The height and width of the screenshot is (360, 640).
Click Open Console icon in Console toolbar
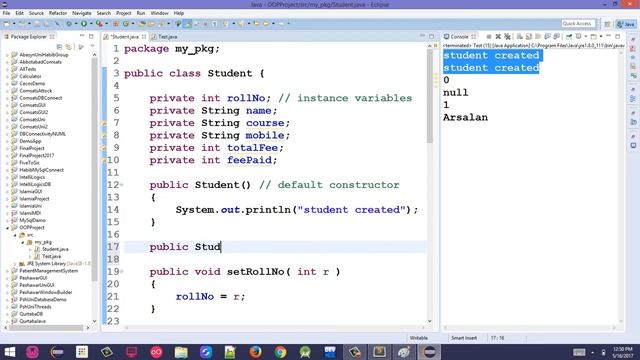[593, 36]
